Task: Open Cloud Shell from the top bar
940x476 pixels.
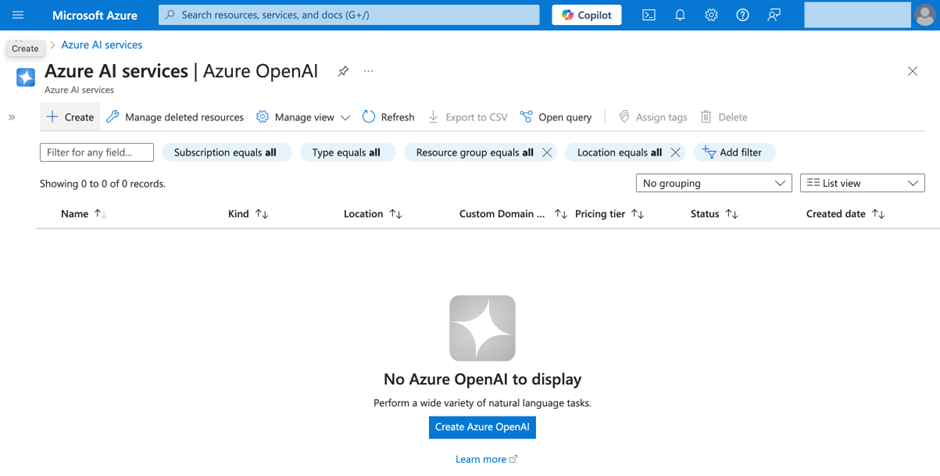Action: tap(649, 15)
